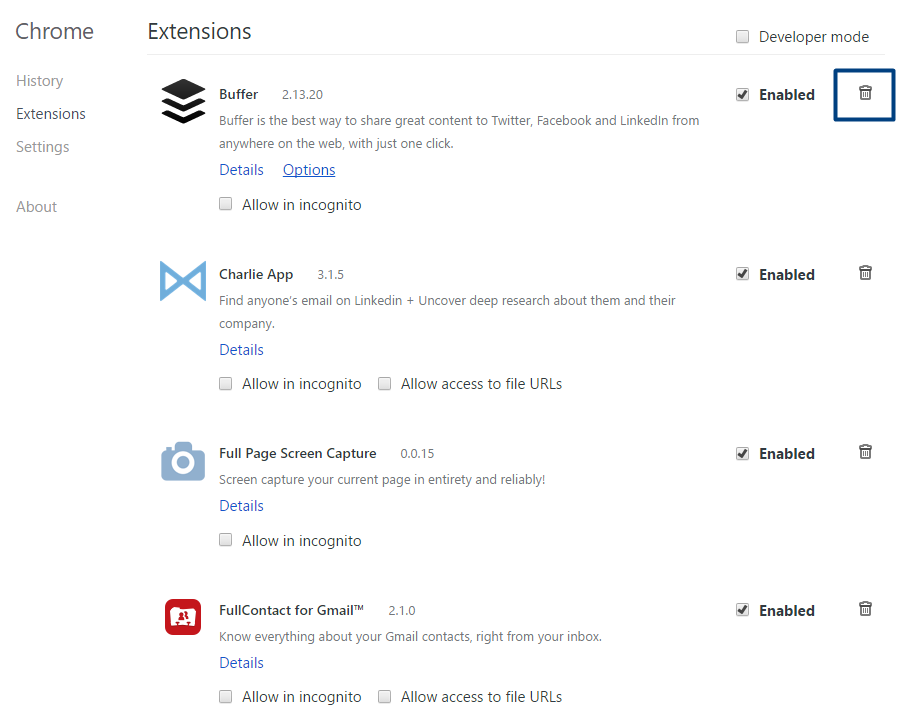The image size is (922, 723).
Task: Click the Buffer stacked-layers extension icon
Action: tap(183, 101)
